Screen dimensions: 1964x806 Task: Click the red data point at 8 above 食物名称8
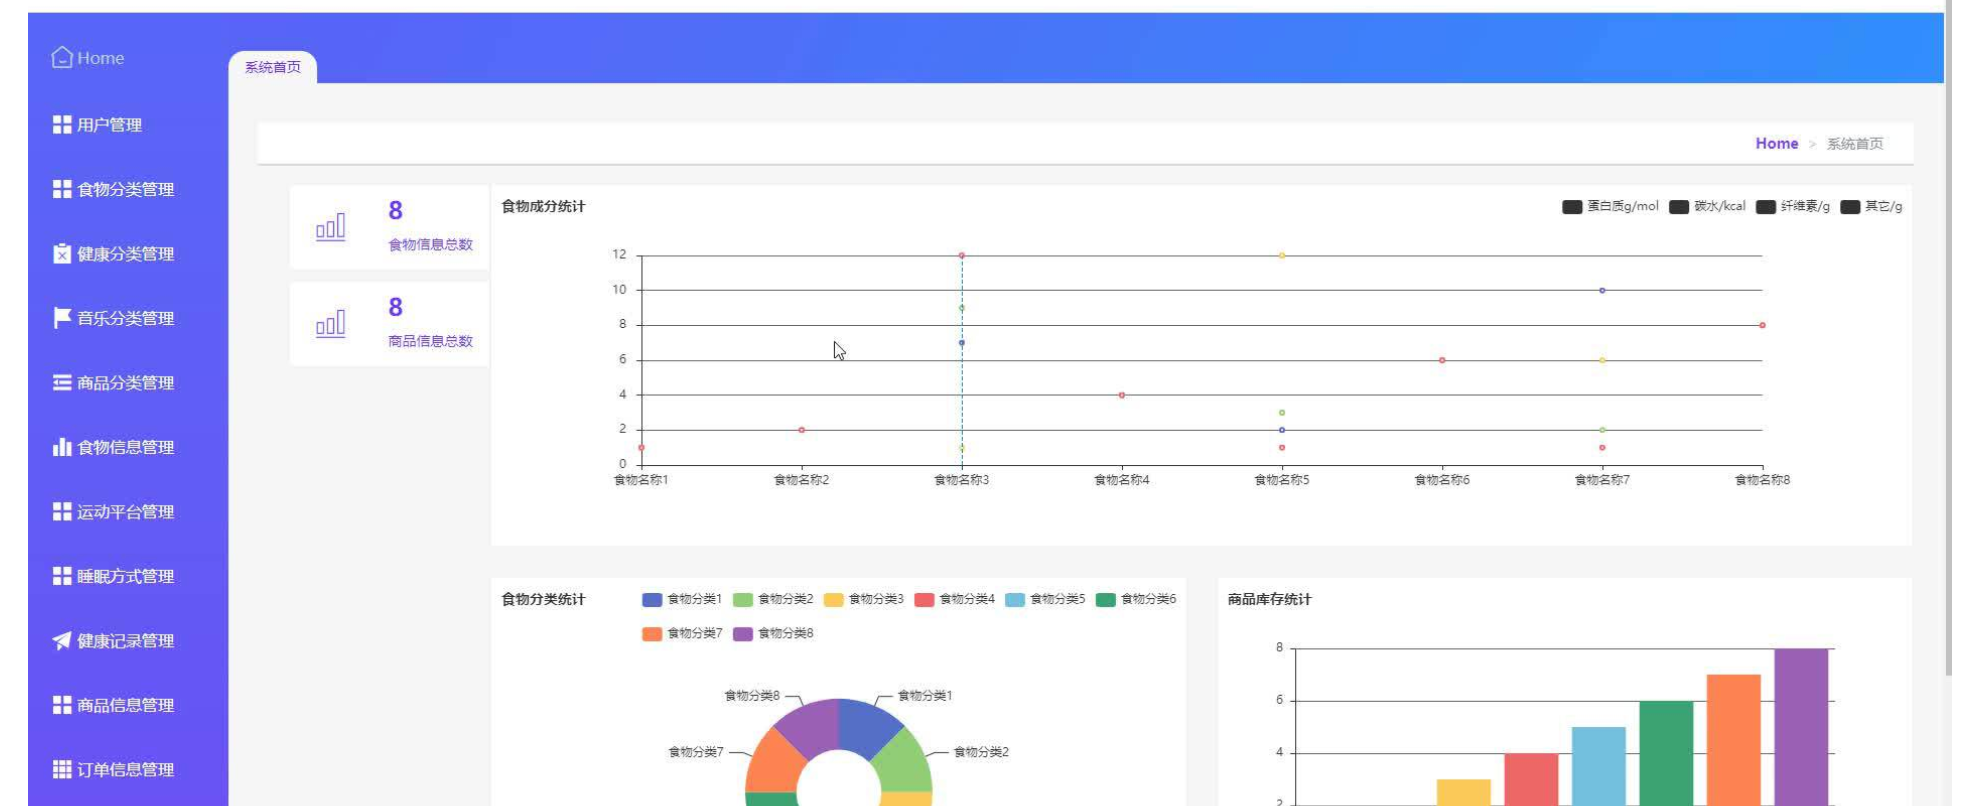(x=1762, y=325)
